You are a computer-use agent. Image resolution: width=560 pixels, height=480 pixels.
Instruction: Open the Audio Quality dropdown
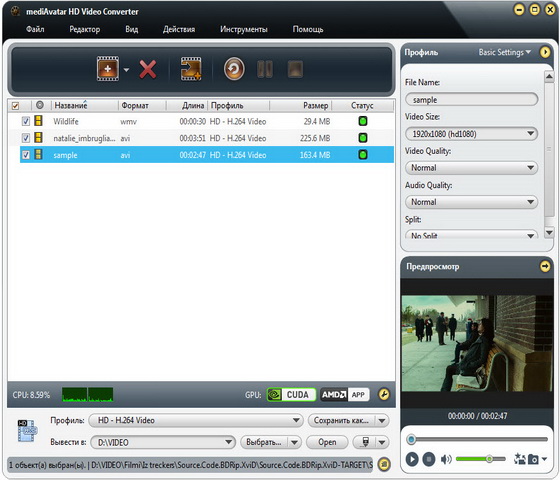[x=471, y=202]
